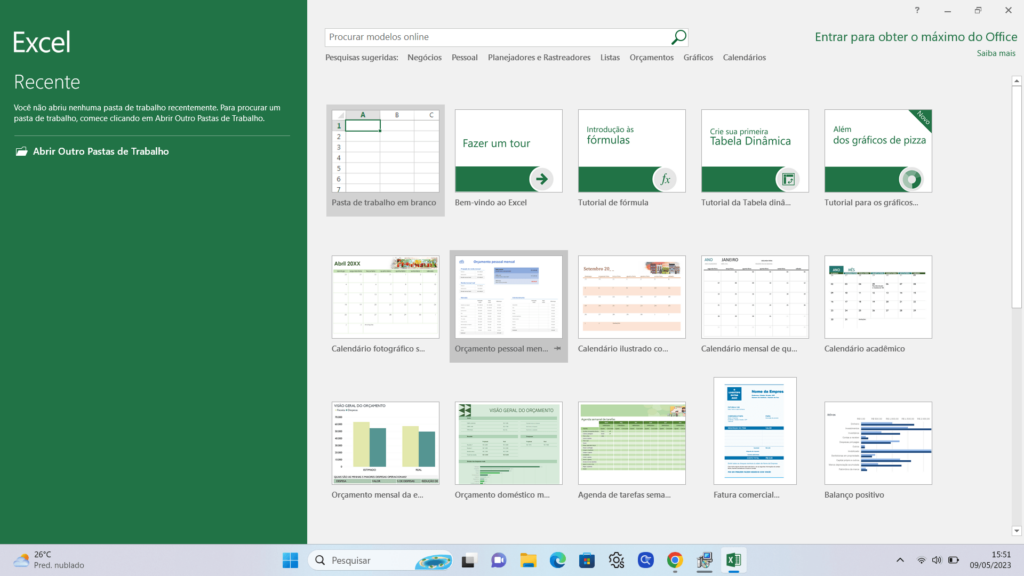
Task: Open the Agenda de tarefas semanal template
Action: coord(632,443)
